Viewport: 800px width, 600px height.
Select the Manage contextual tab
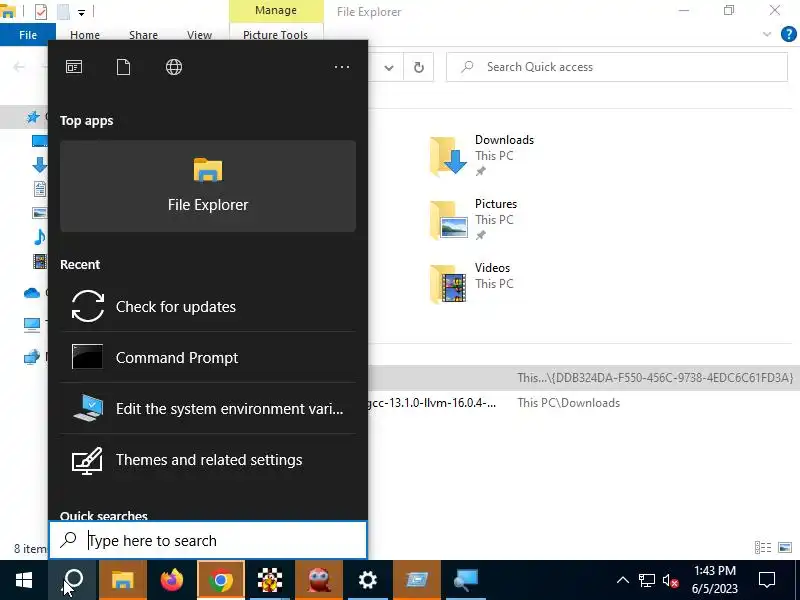click(x=276, y=11)
